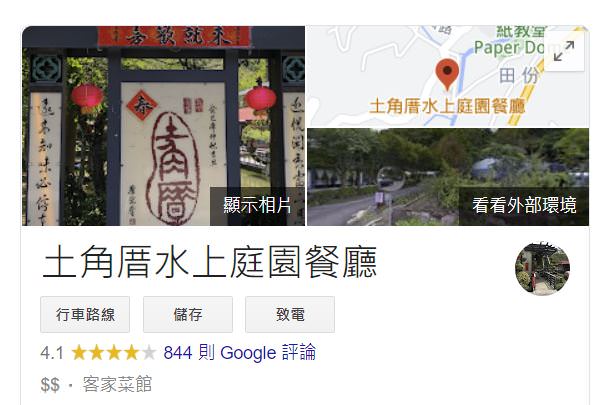Click the 致電 call button

click(x=290, y=315)
